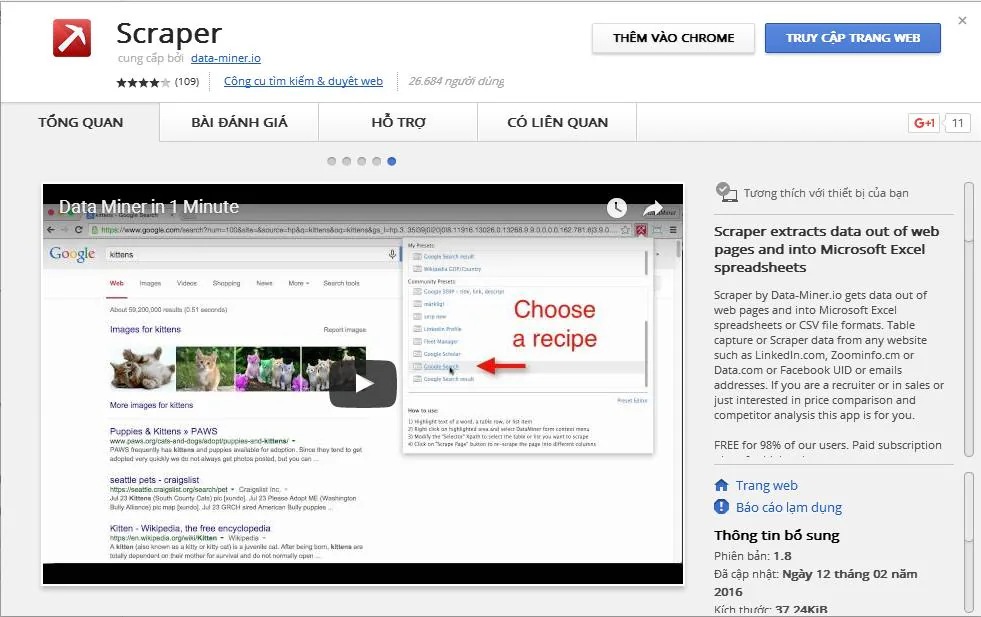The image size is (981, 617).
Task: Click THÊM VÀO CHROME button
Action: point(673,38)
